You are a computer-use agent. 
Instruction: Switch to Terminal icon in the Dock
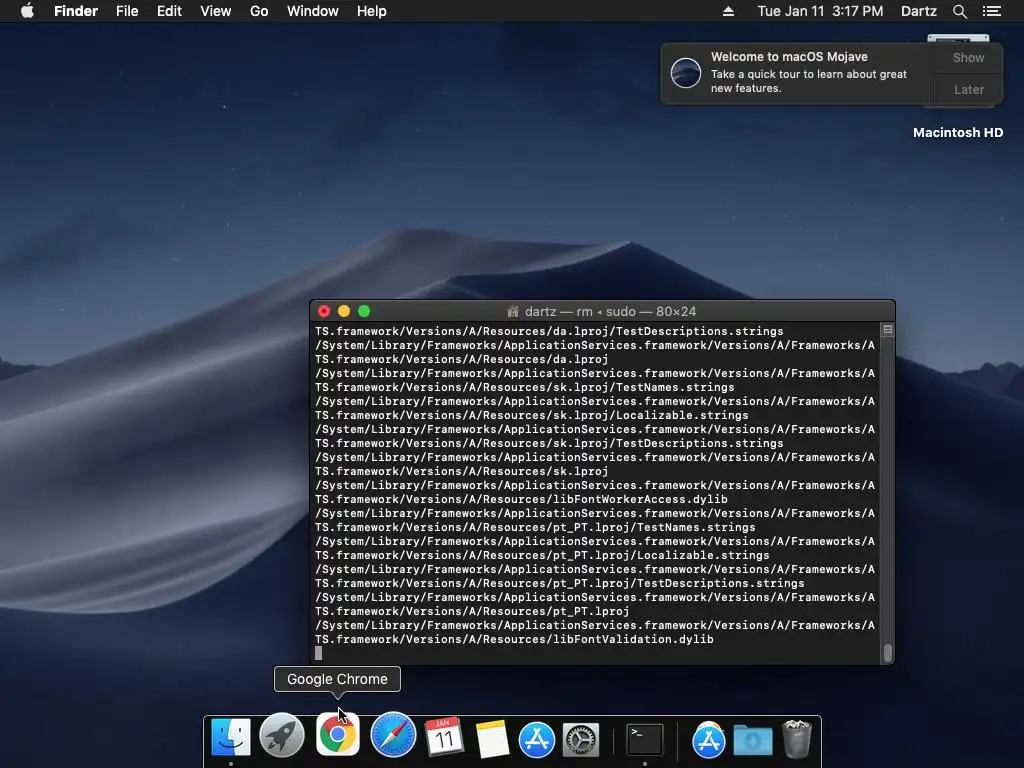point(645,740)
